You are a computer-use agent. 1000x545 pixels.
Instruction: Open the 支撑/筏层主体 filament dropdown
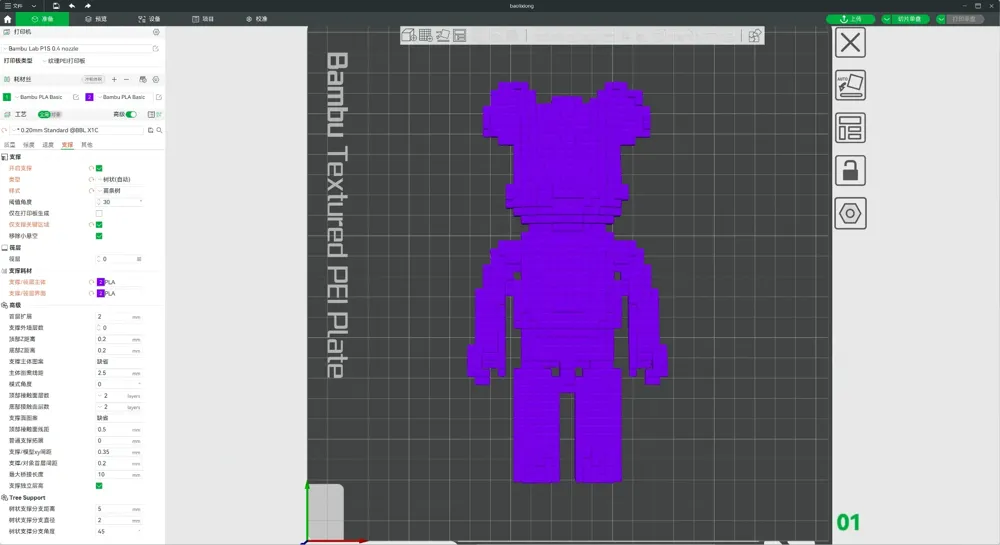[x=120, y=282]
